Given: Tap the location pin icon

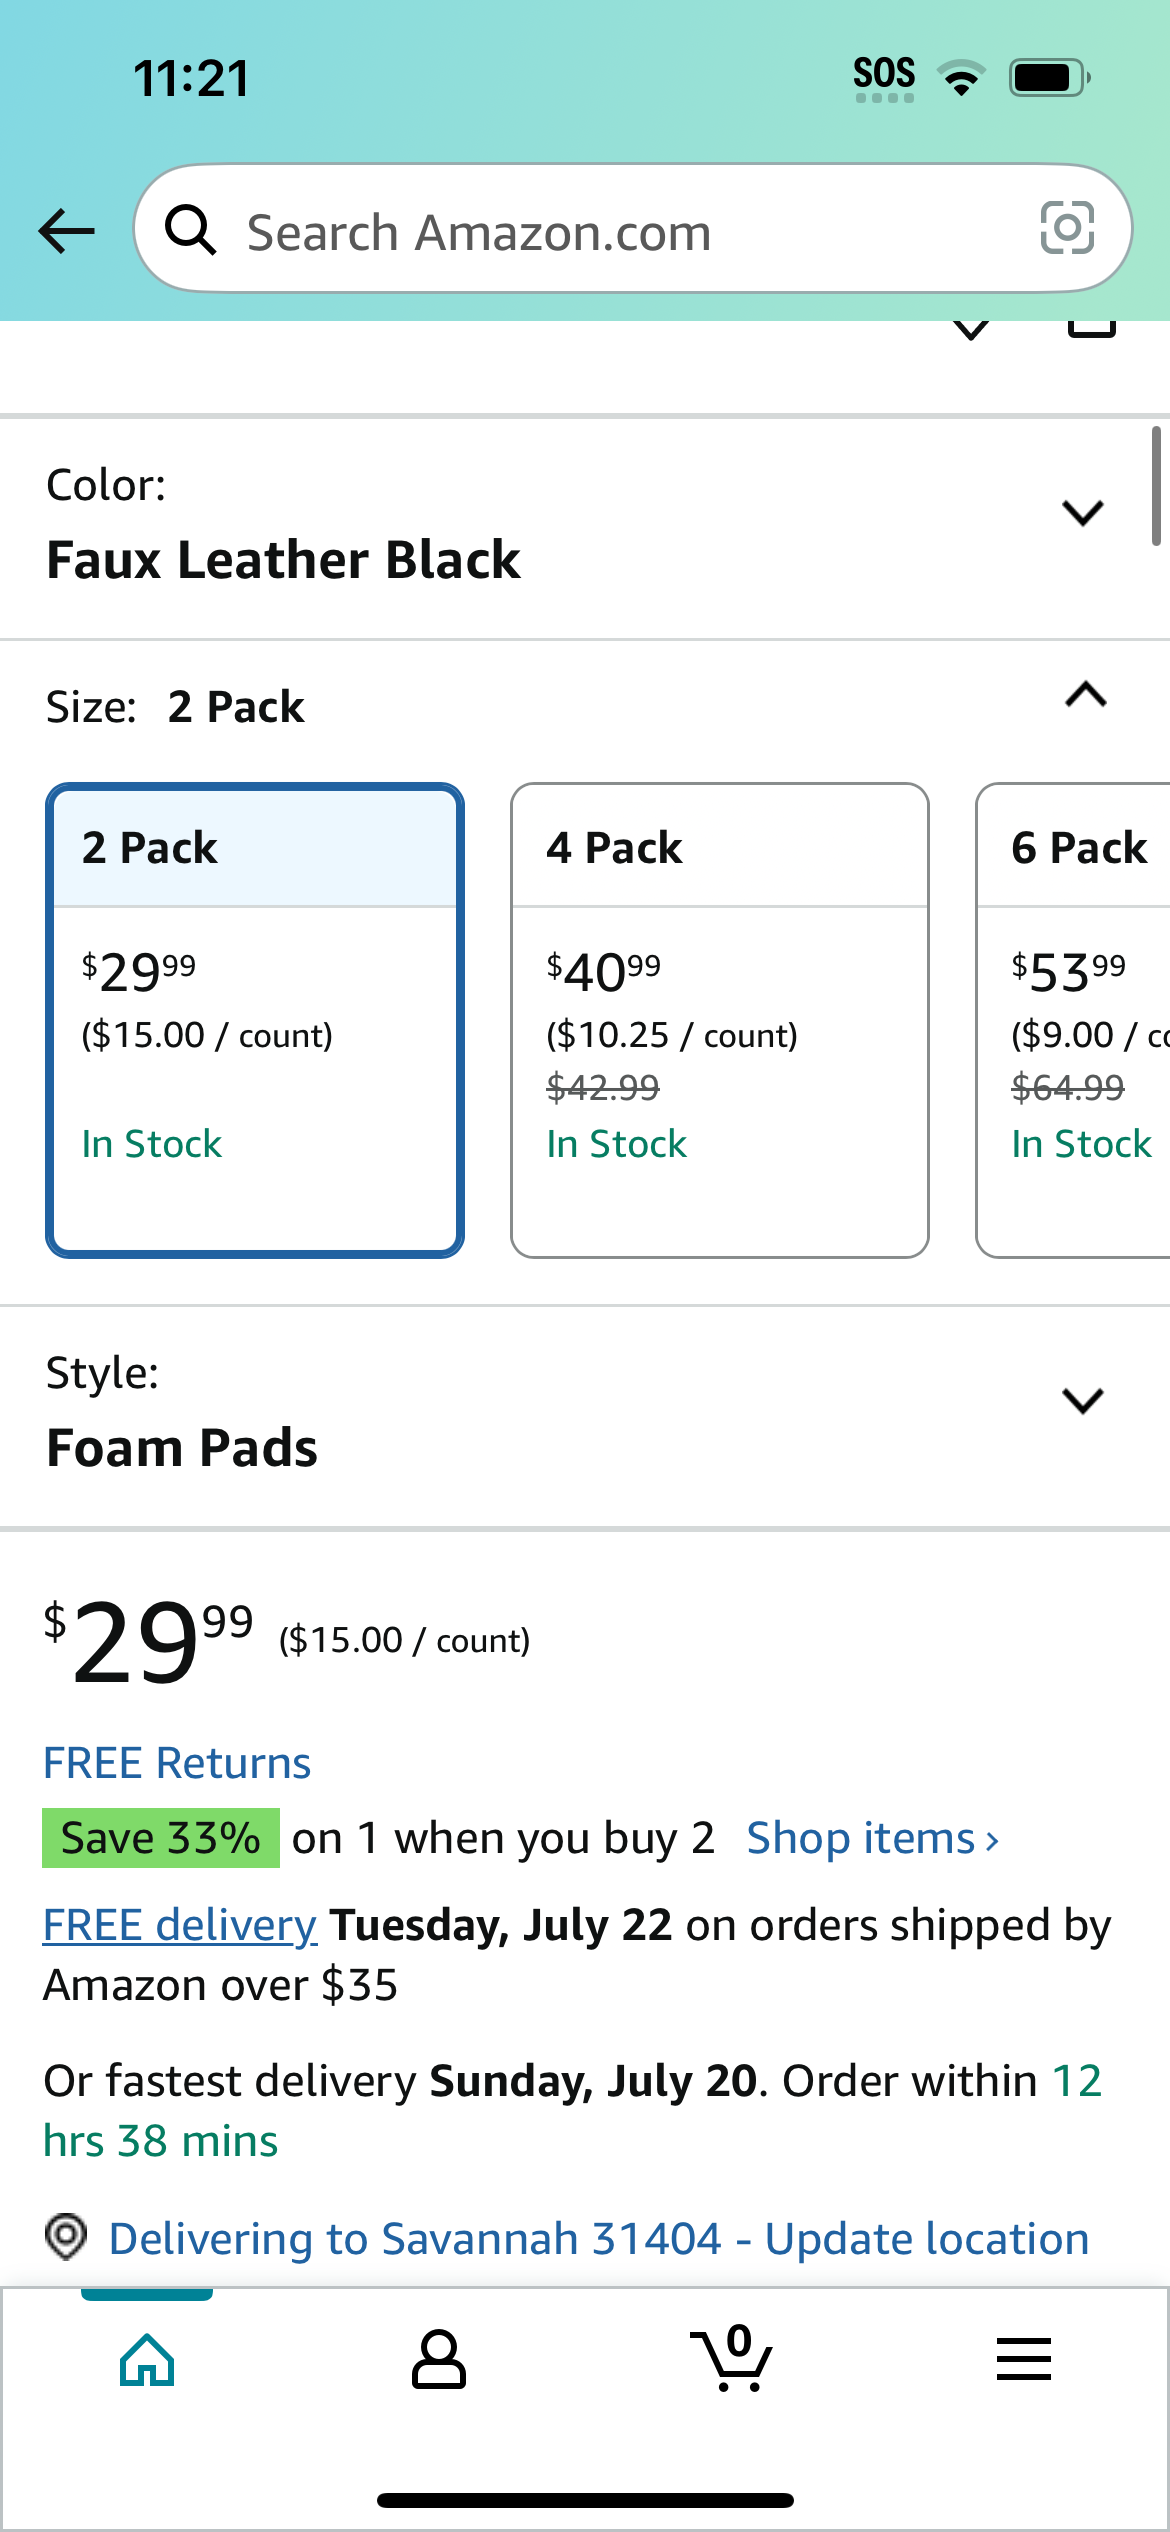Looking at the screenshot, I should 66,2237.
